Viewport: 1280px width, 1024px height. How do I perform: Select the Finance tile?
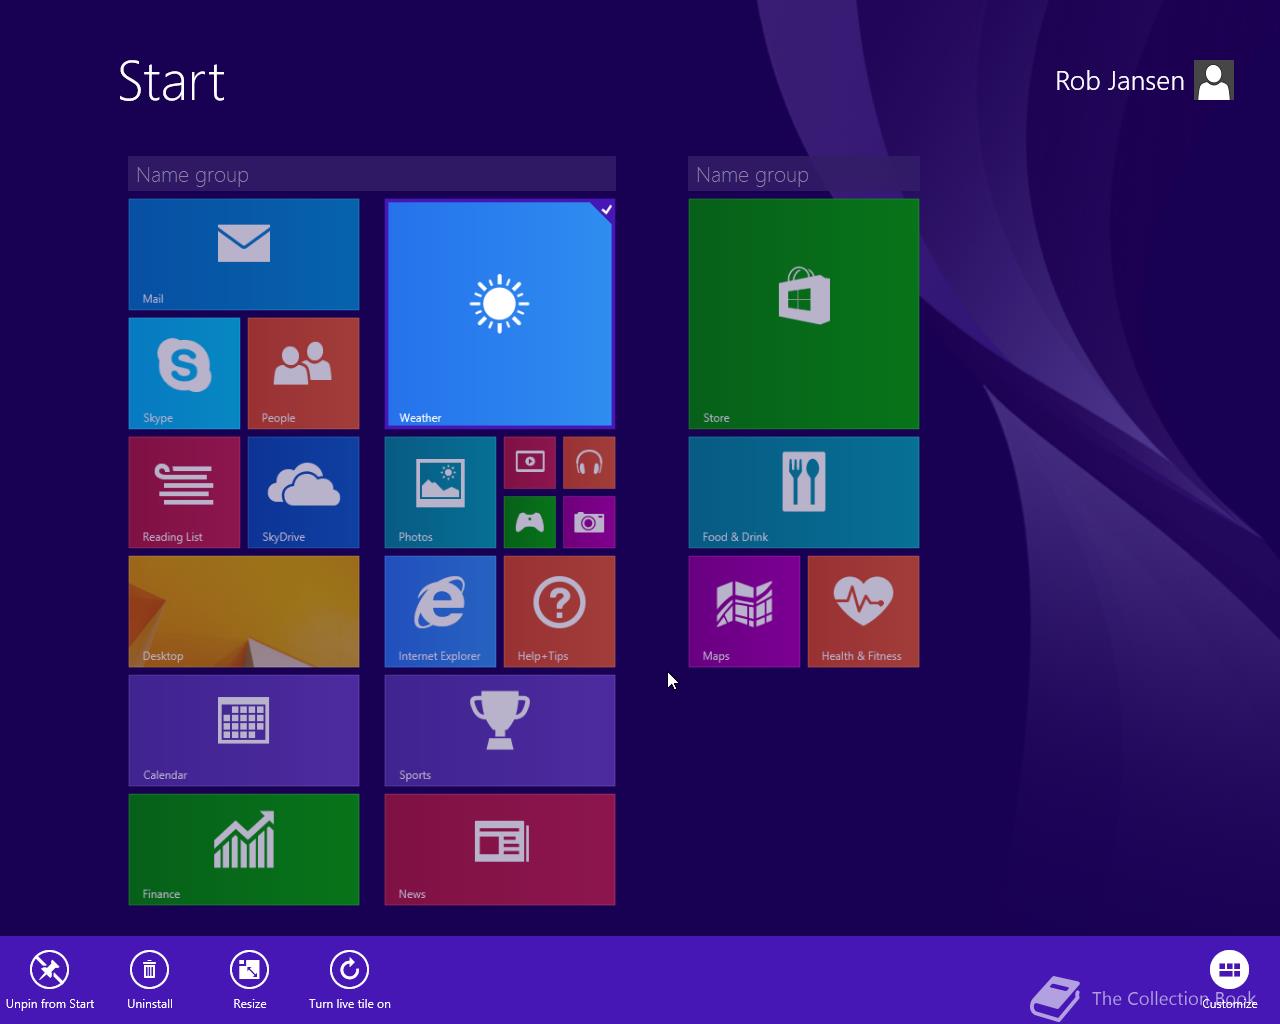(244, 849)
